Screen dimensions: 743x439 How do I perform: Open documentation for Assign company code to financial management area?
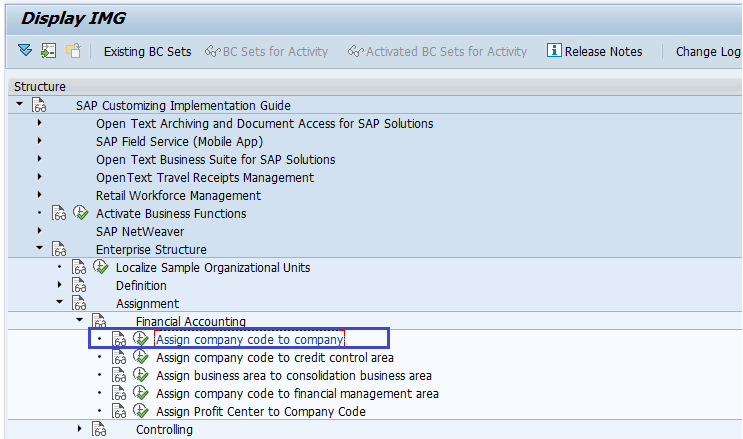pyautogui.click(x=119, y=393)
